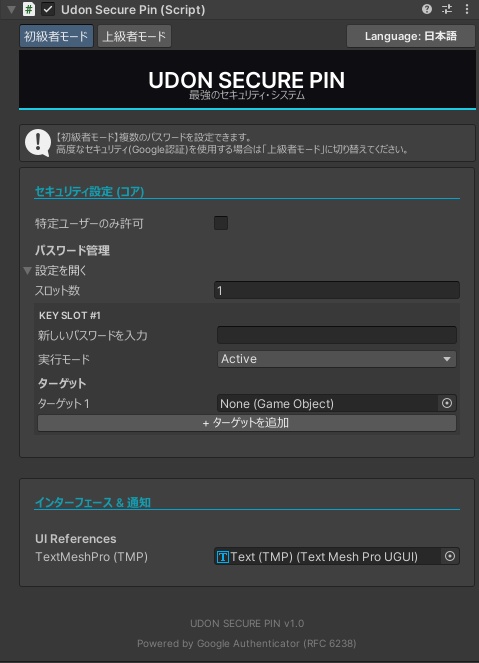Open object picker for ターゲット 1
Screen dimensions: 479x663
(447, 403)
